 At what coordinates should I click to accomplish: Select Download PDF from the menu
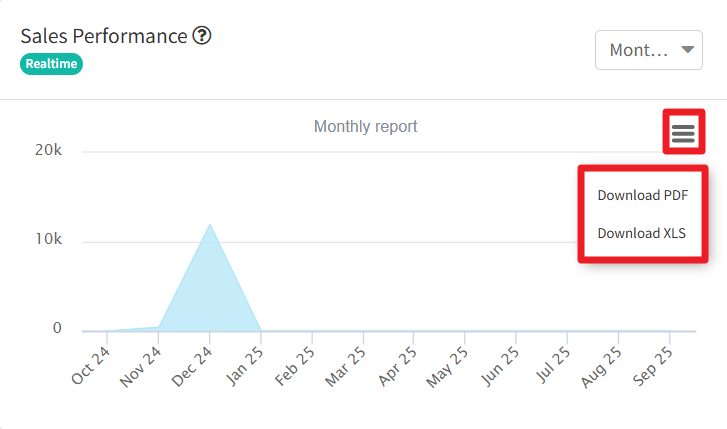point(642,195)
